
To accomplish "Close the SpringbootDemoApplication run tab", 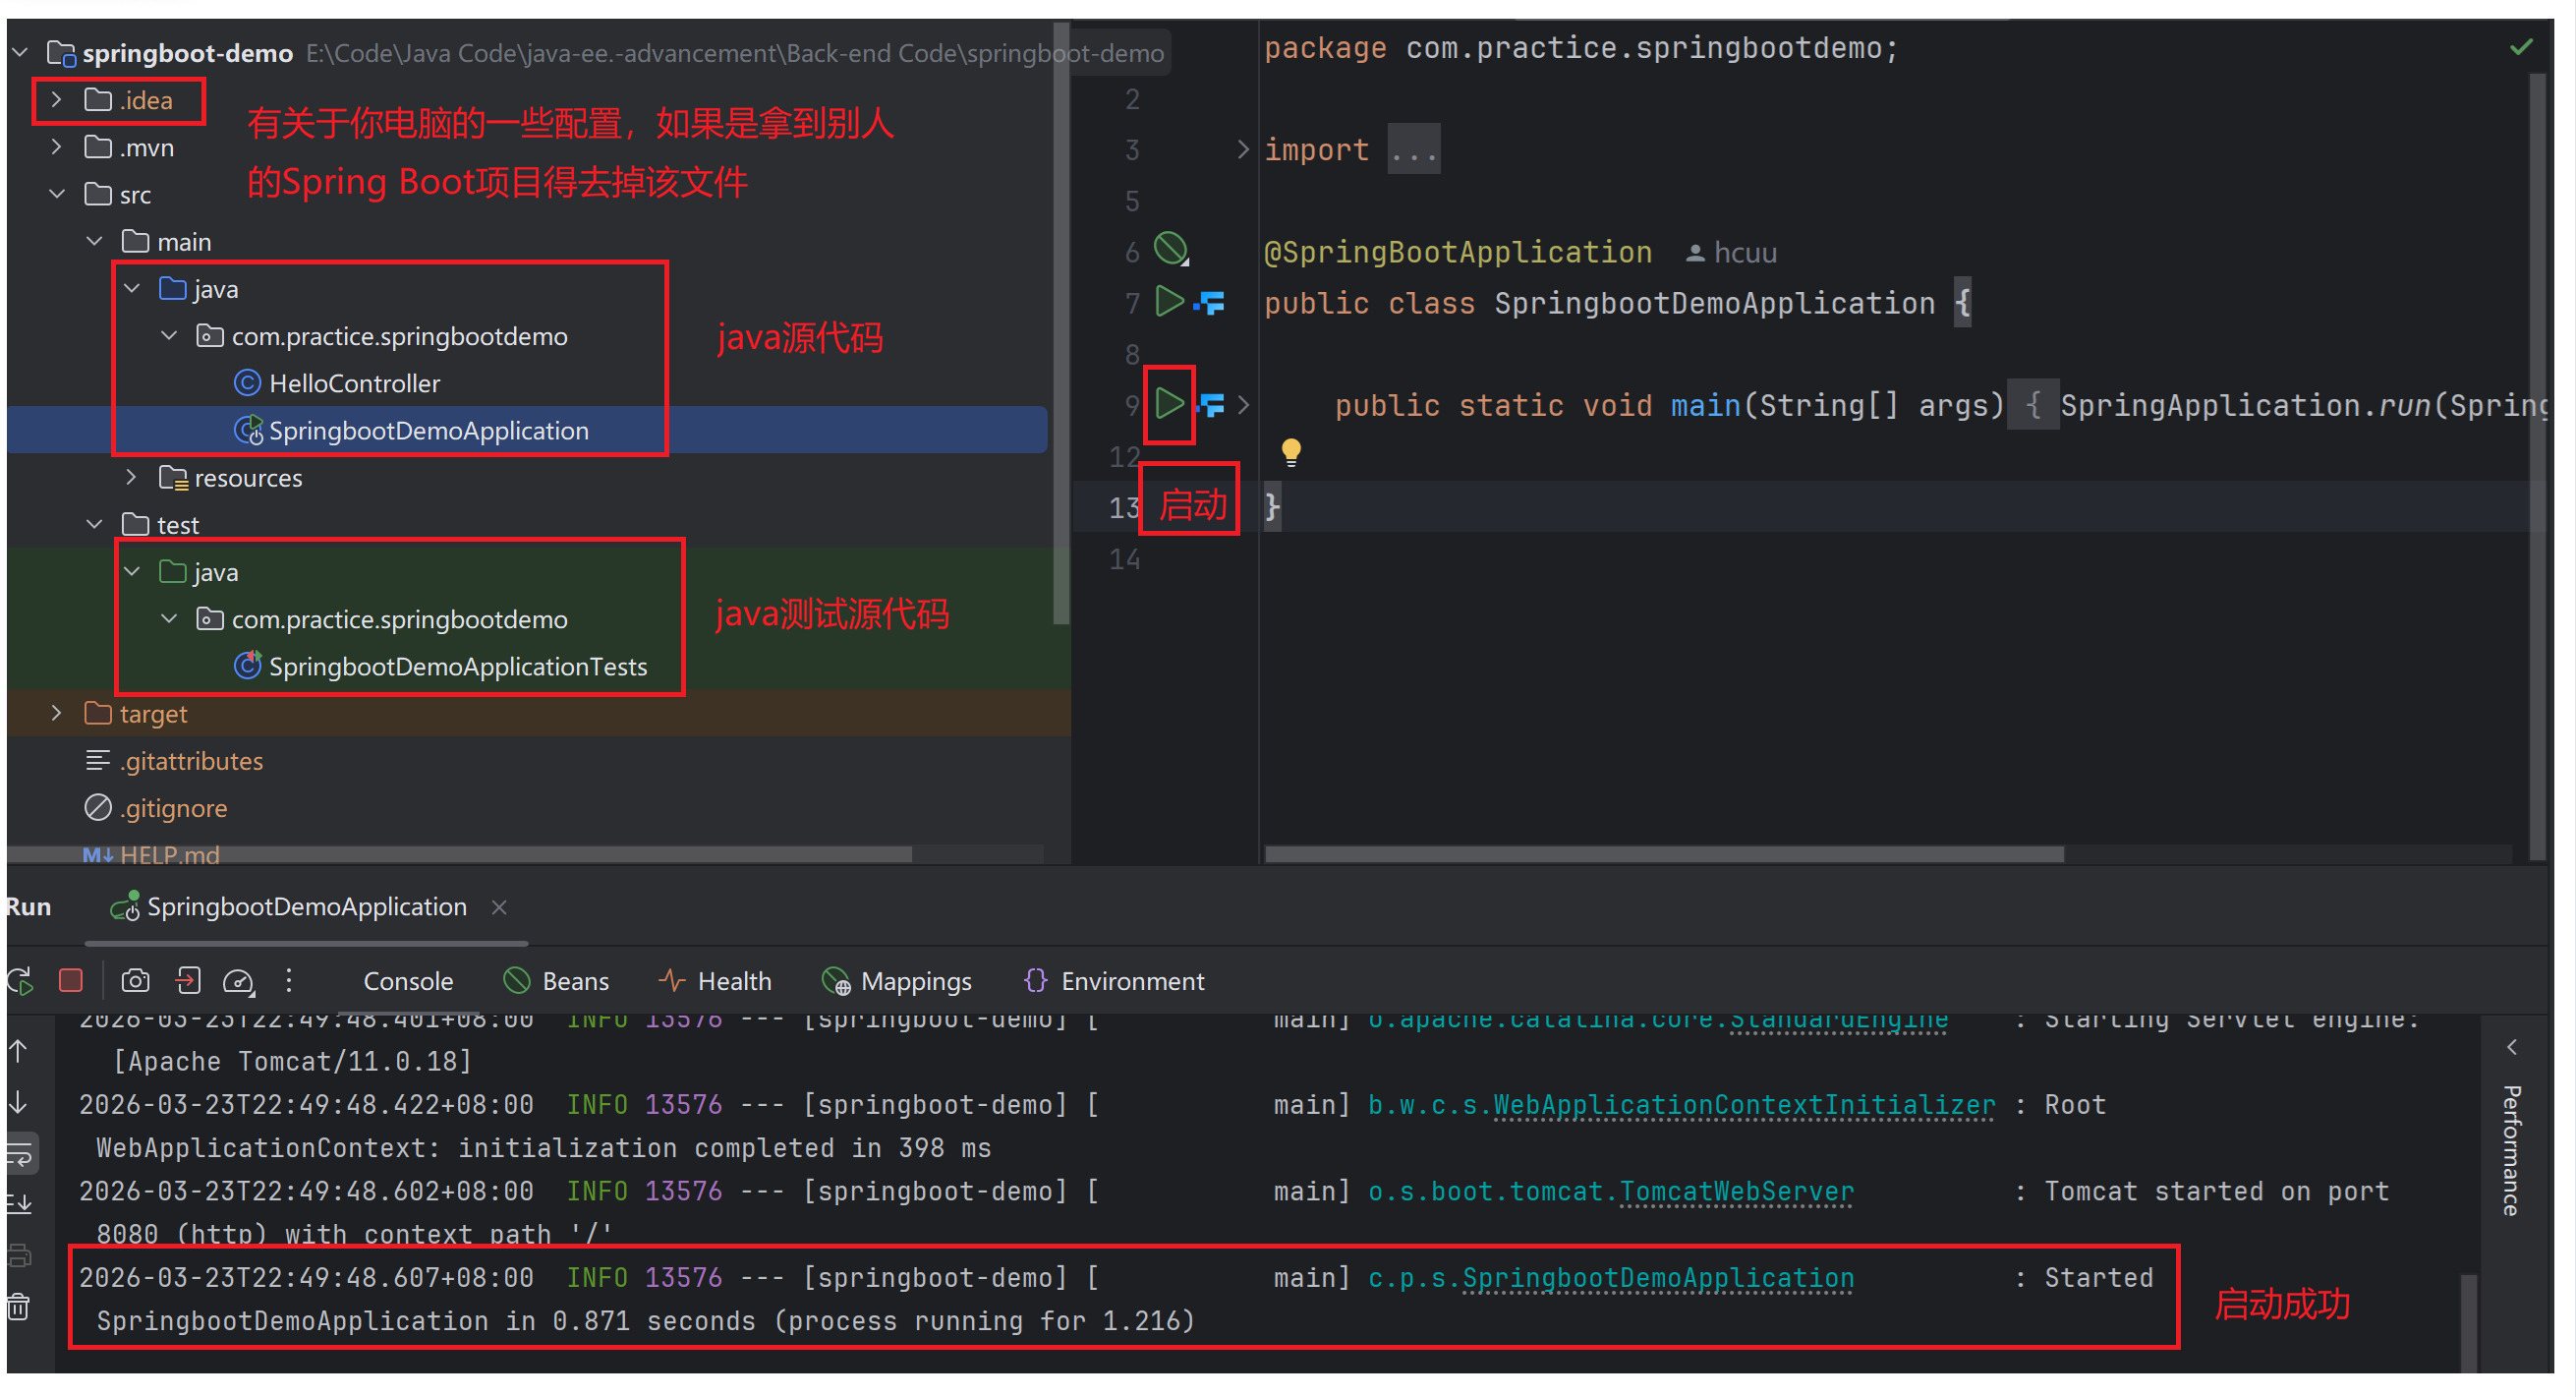I will pyautogui.click(x=499, y=907).
